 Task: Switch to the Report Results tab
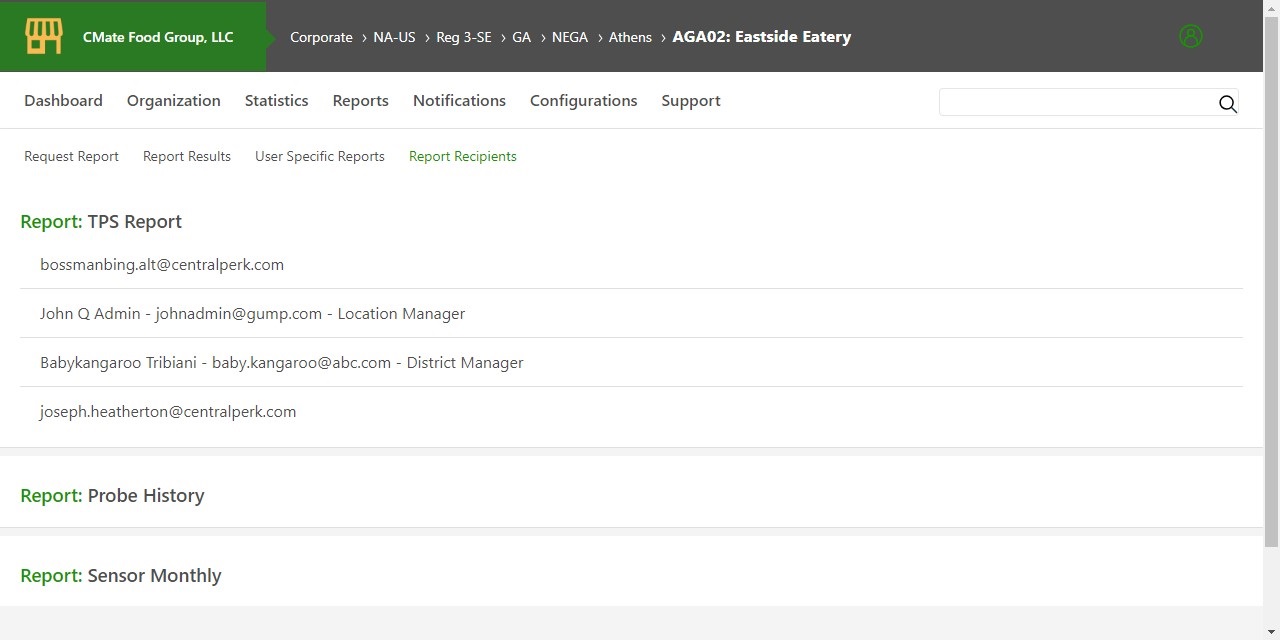[186, 156]
